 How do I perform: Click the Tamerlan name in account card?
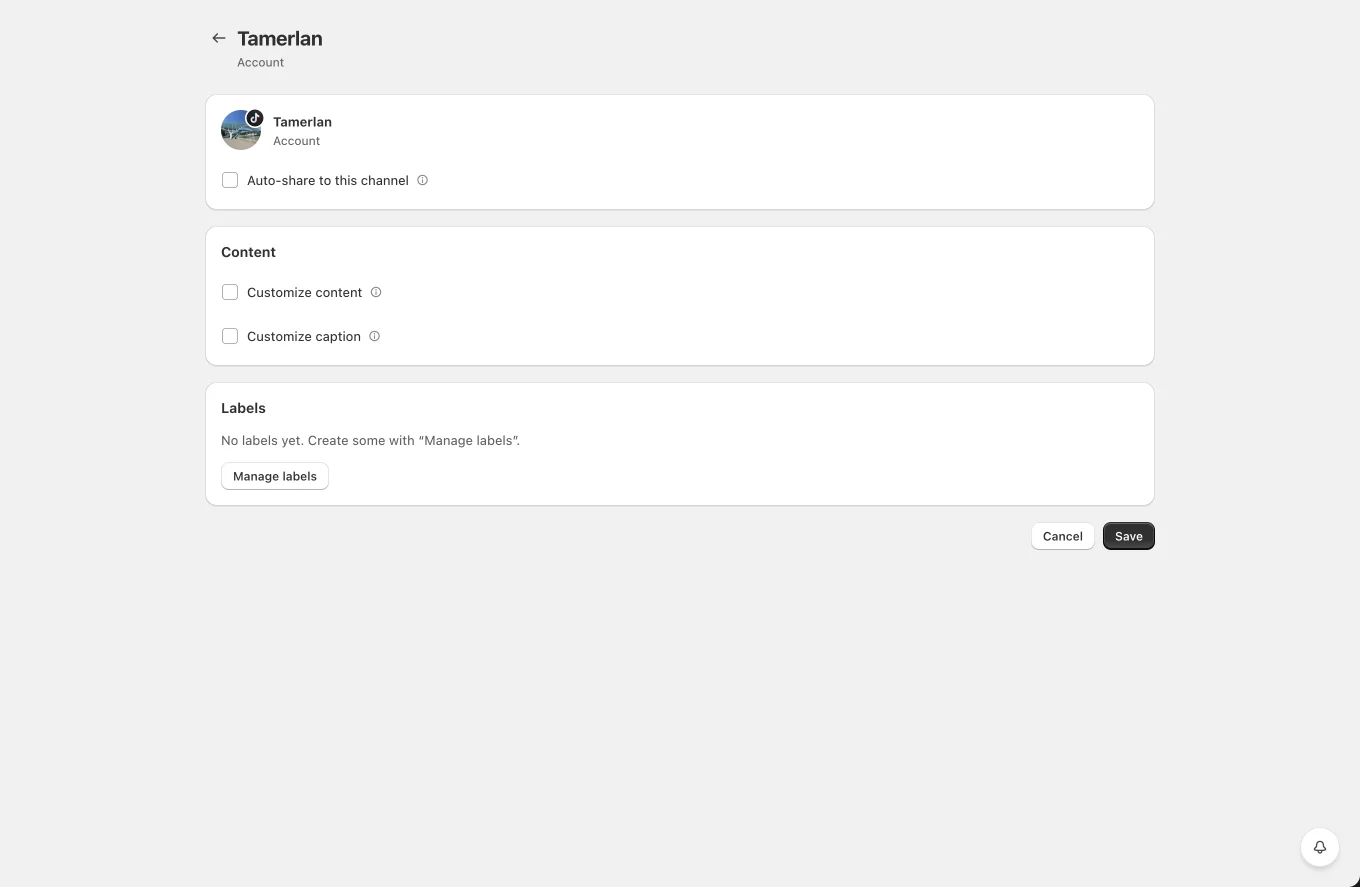[x=302, y=121]
